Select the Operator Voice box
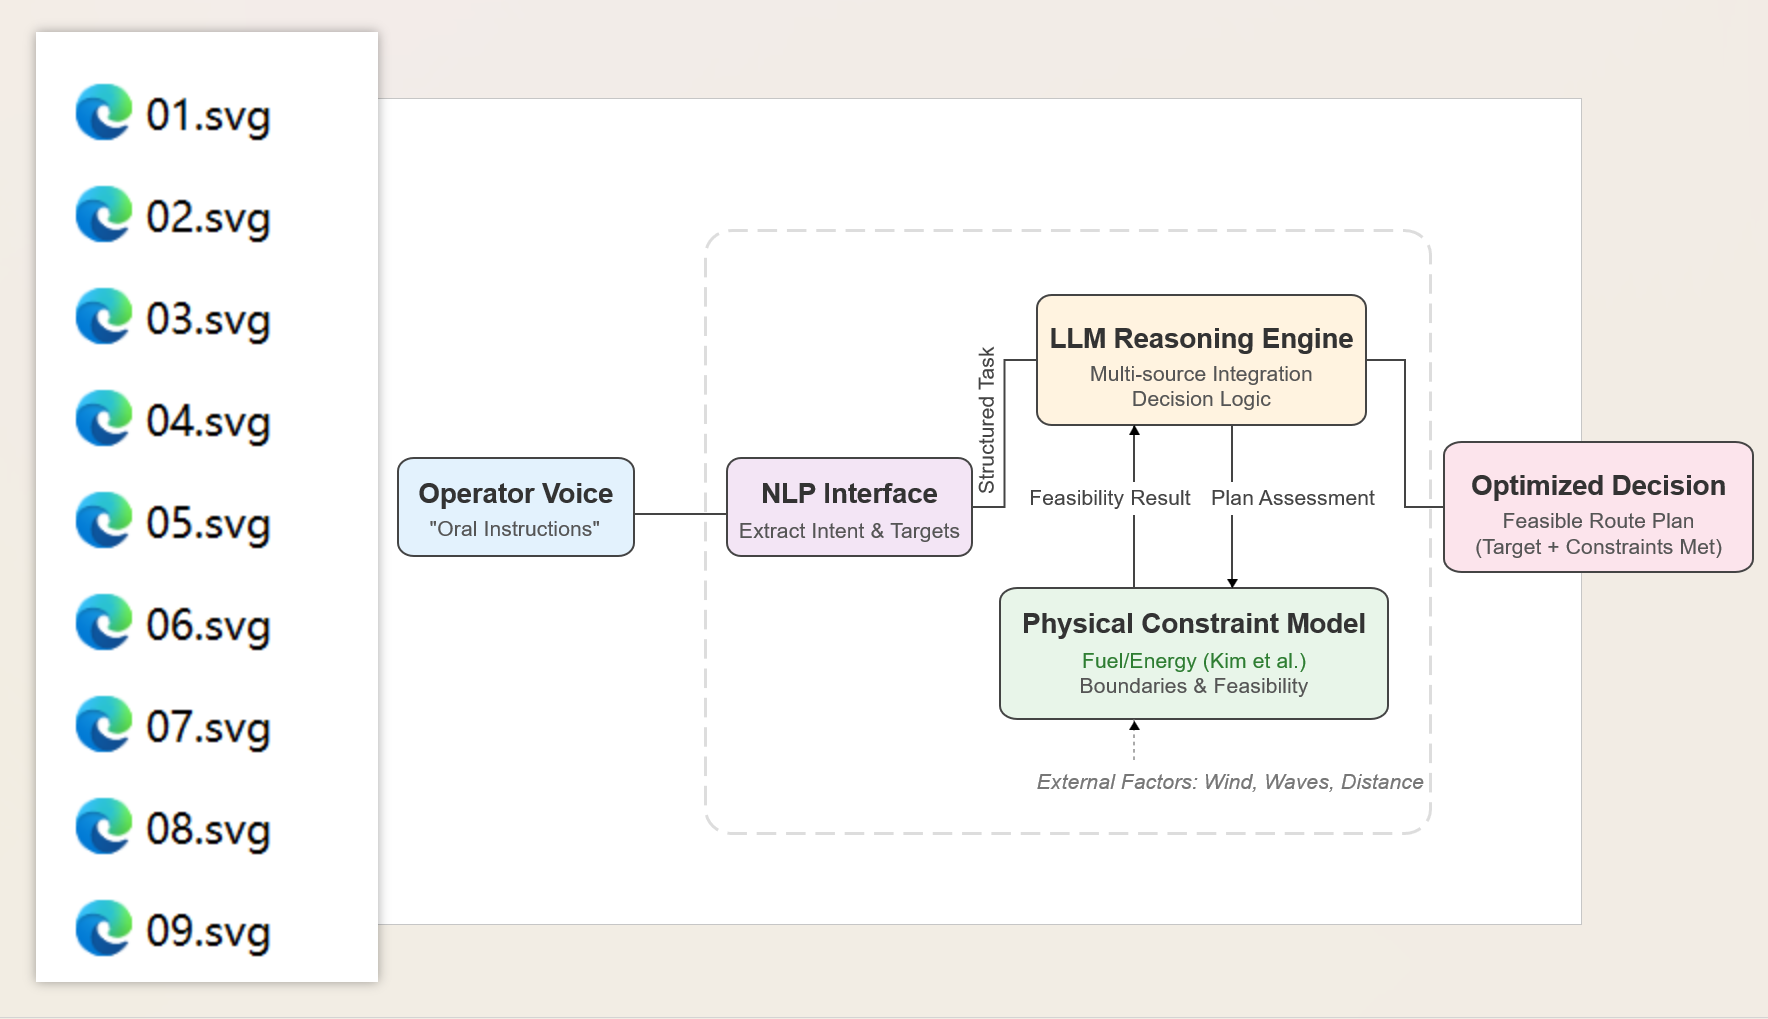The height and width of the screenshot is (1019, 1768). coord(515,507)
